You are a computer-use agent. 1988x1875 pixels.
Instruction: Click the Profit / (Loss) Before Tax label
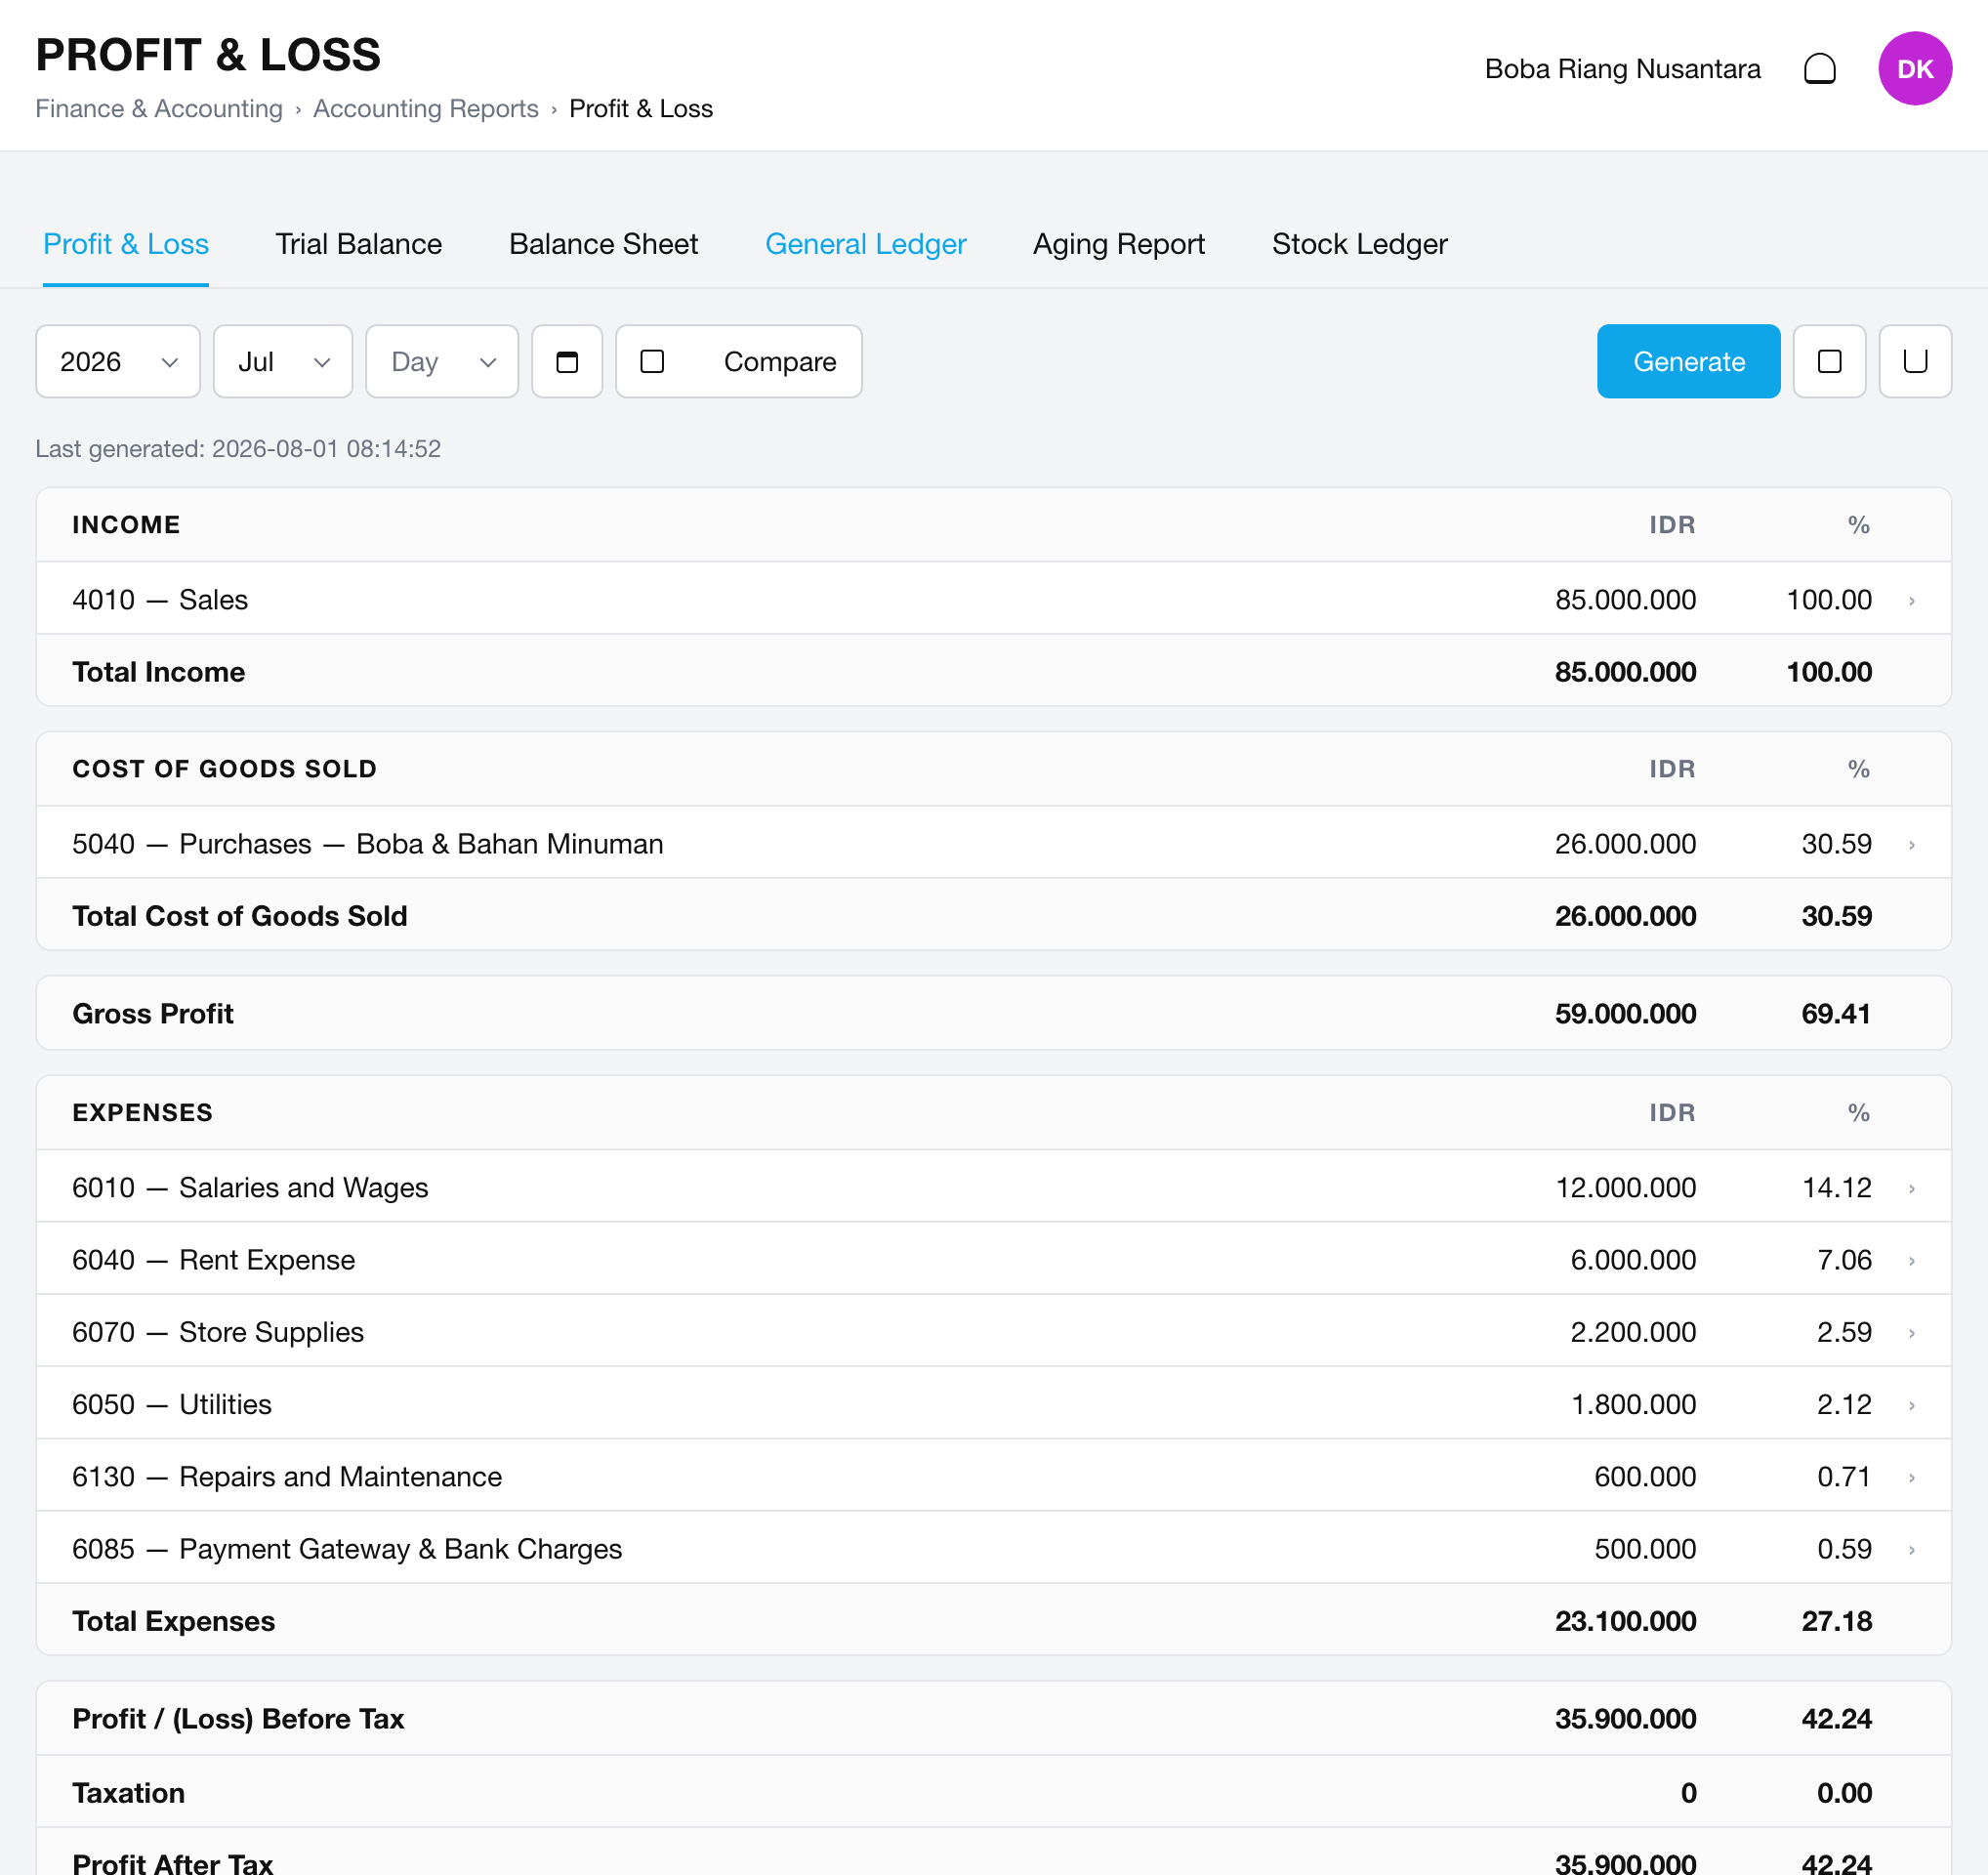click(238, 1719)
